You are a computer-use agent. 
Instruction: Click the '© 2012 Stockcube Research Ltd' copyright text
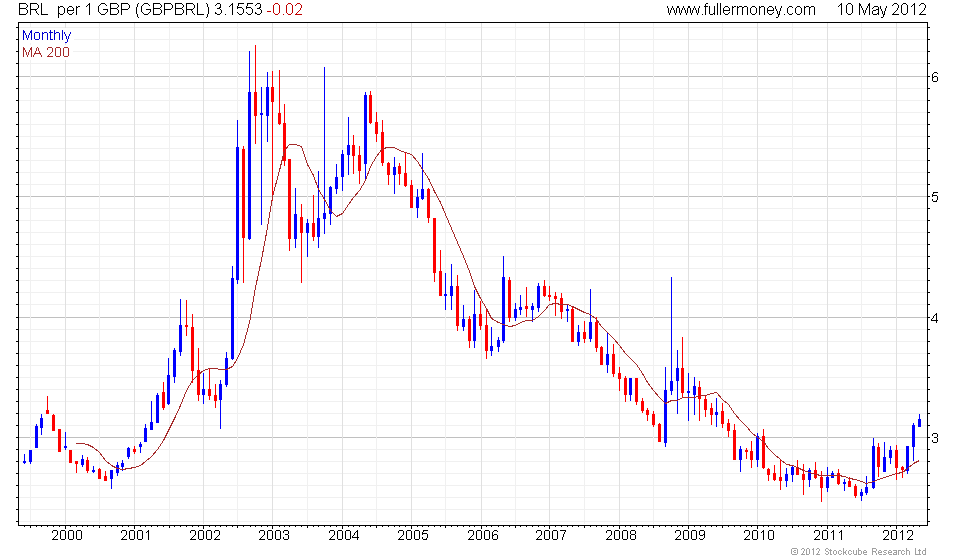coord(859,552)
